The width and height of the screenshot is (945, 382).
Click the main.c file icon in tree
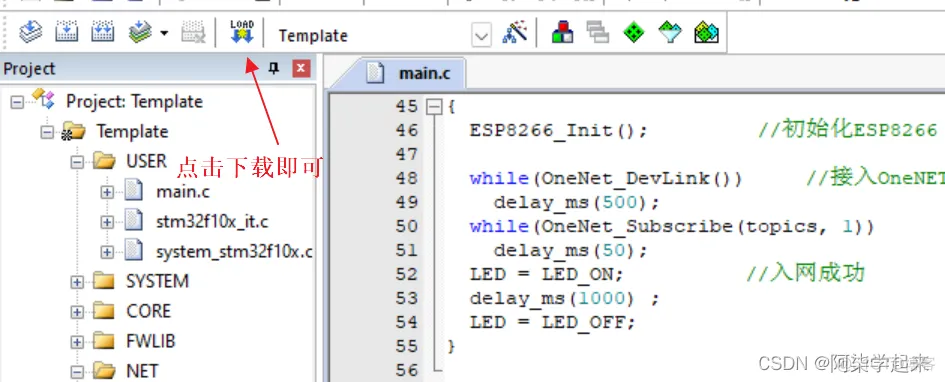134,191
